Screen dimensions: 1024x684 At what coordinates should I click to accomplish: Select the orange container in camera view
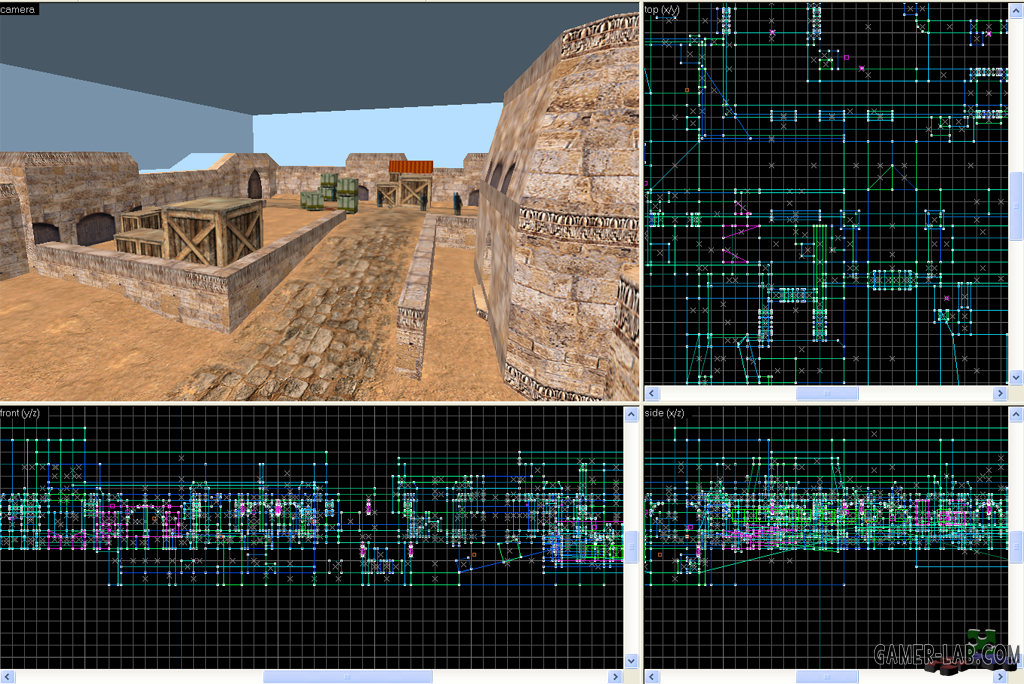pyautogui.click(x=411, y=167)
